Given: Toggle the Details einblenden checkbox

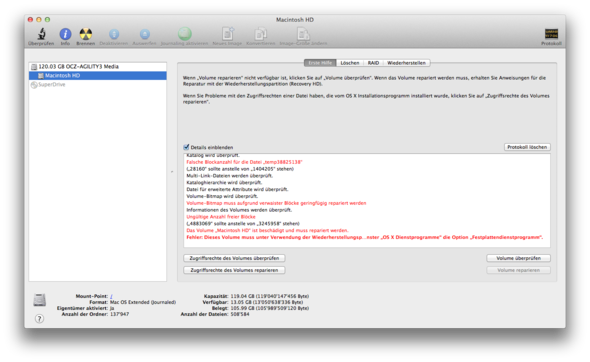Looking at the screenshot, I should click(x=186, y=147).
